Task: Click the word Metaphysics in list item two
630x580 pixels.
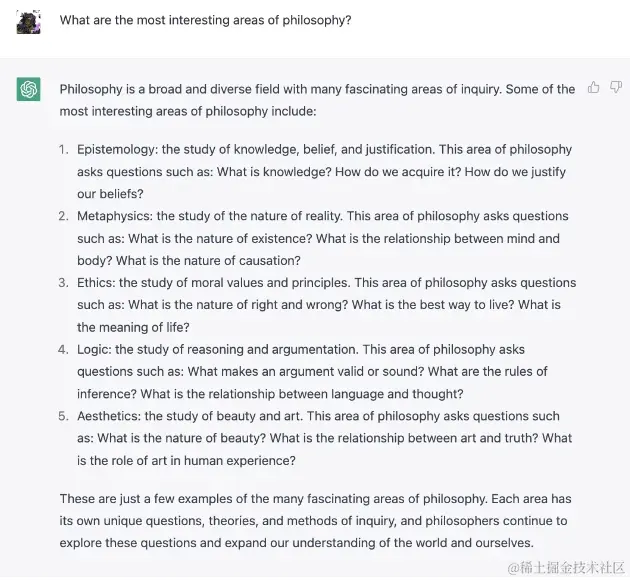Action: (114, 216)
